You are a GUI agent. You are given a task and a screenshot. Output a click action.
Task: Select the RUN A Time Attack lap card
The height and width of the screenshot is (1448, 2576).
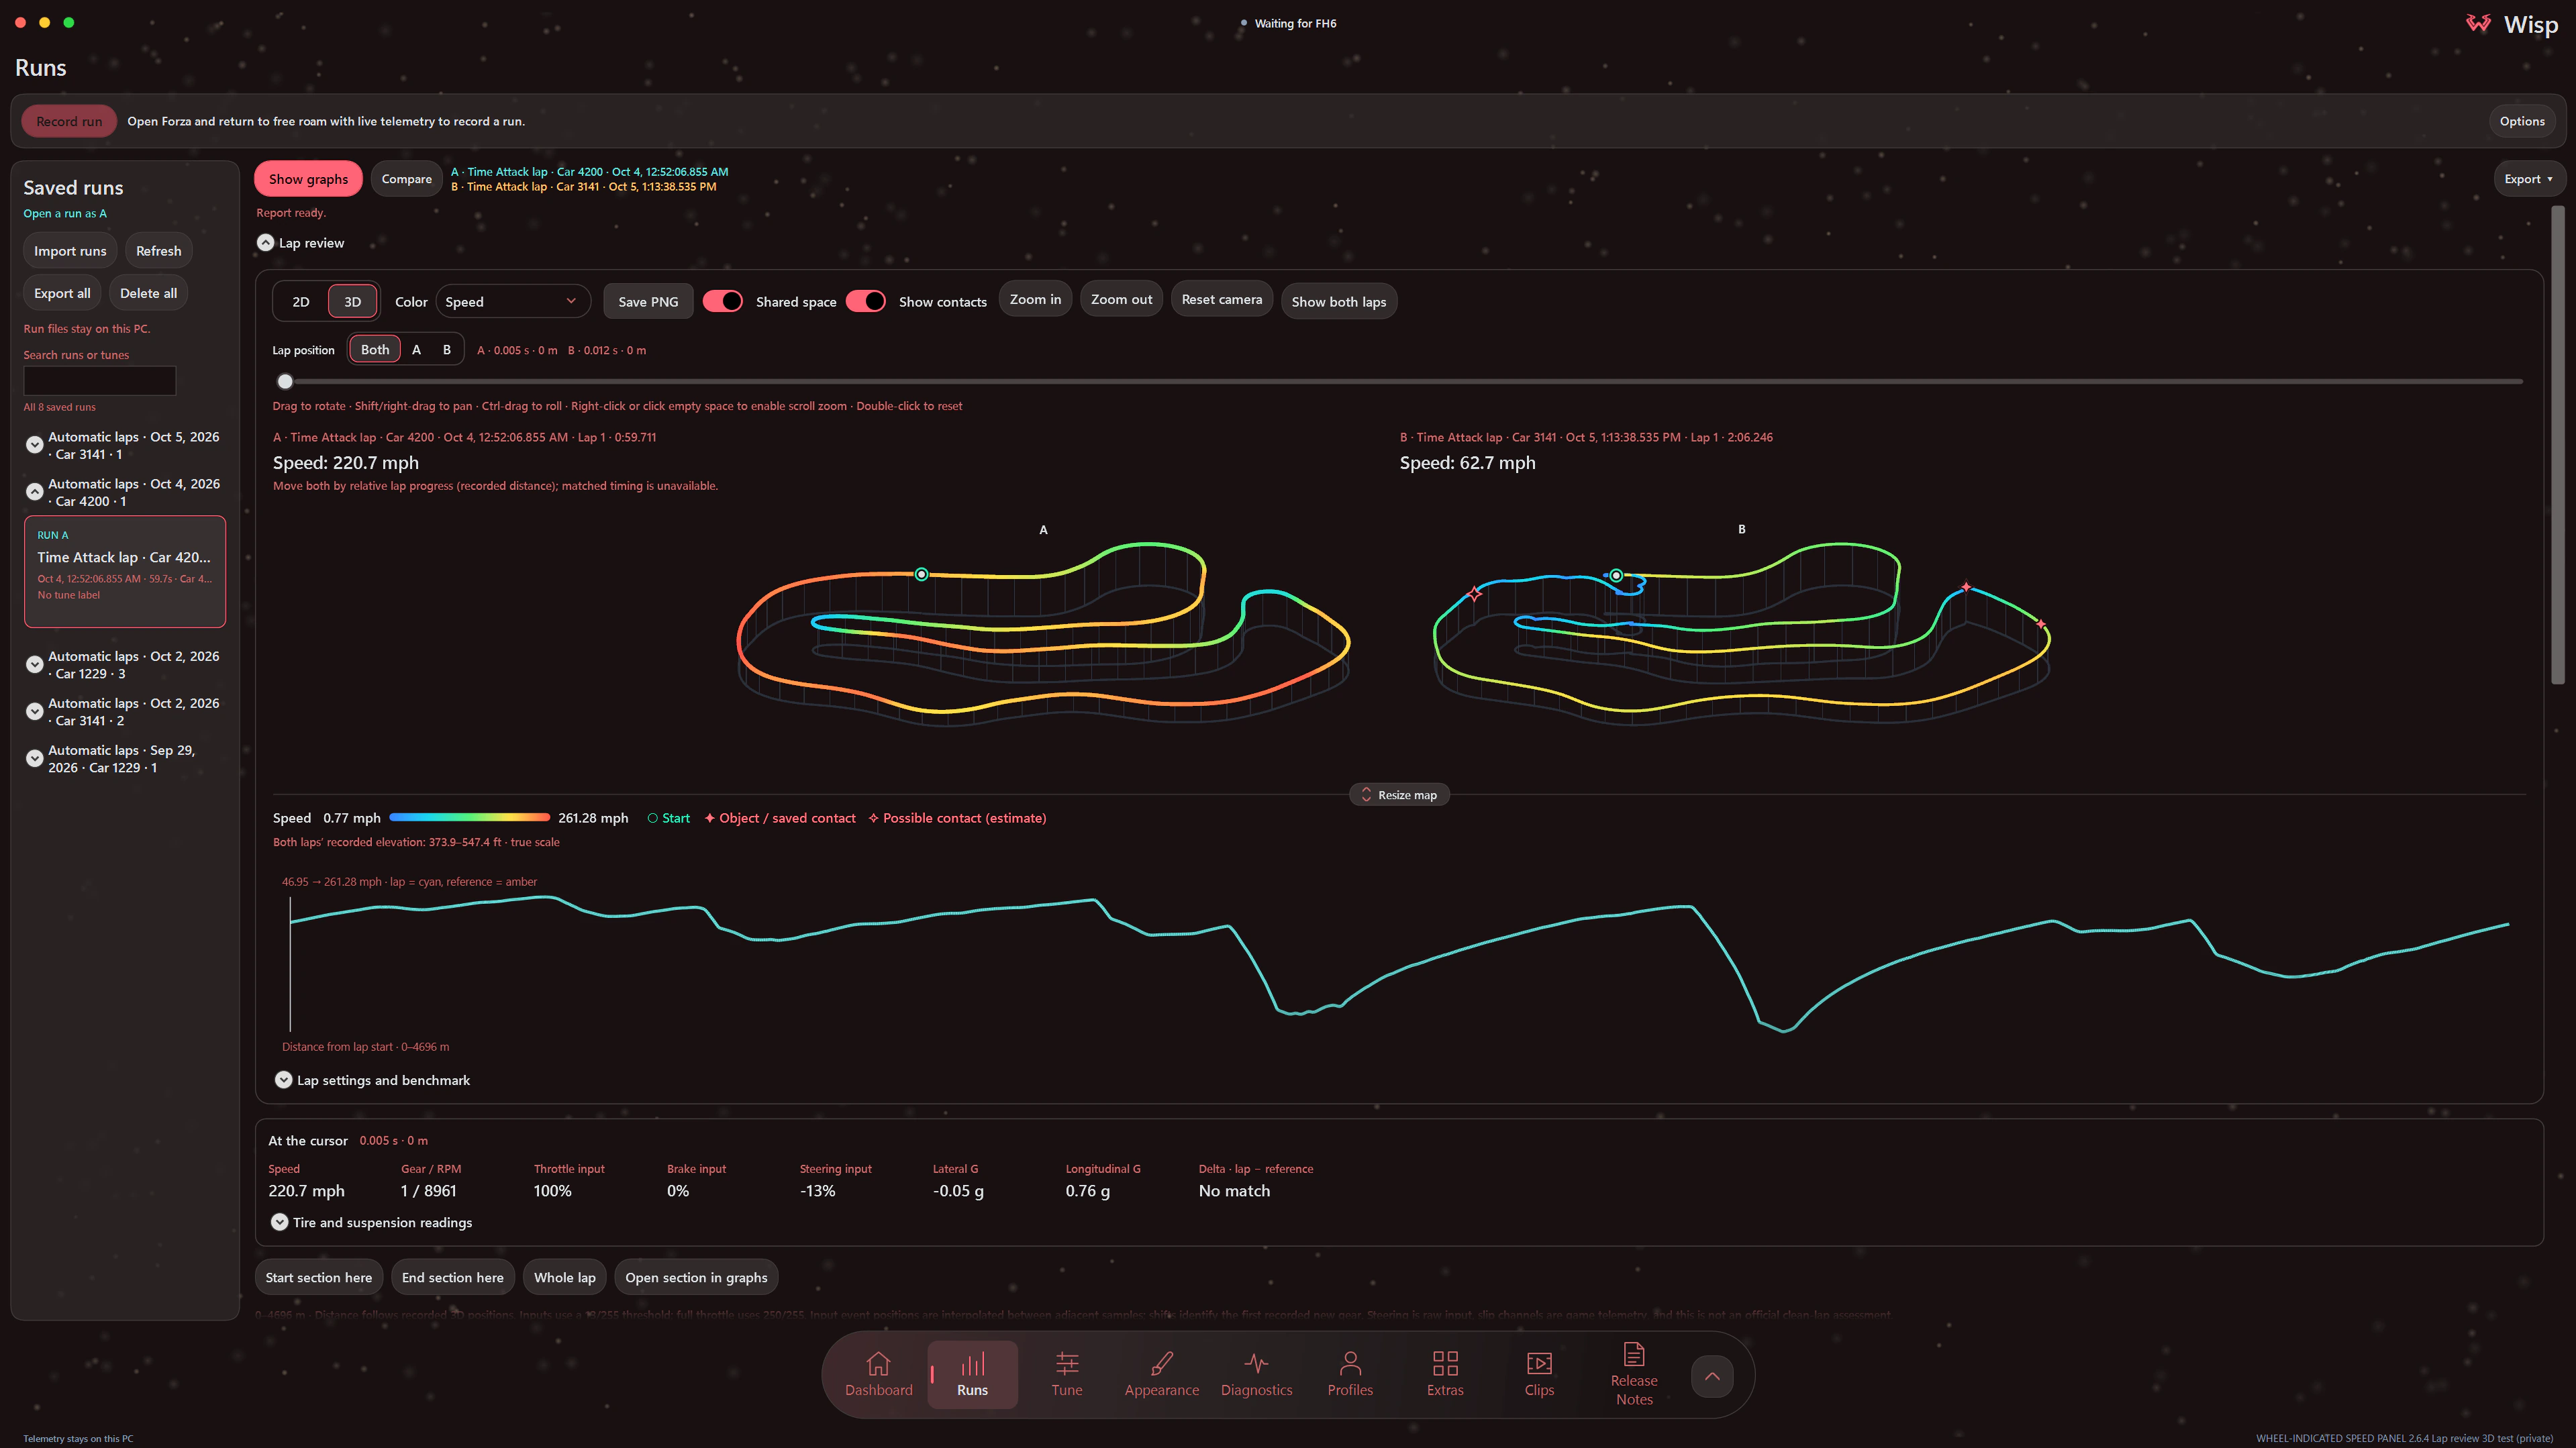coord(124,571)
